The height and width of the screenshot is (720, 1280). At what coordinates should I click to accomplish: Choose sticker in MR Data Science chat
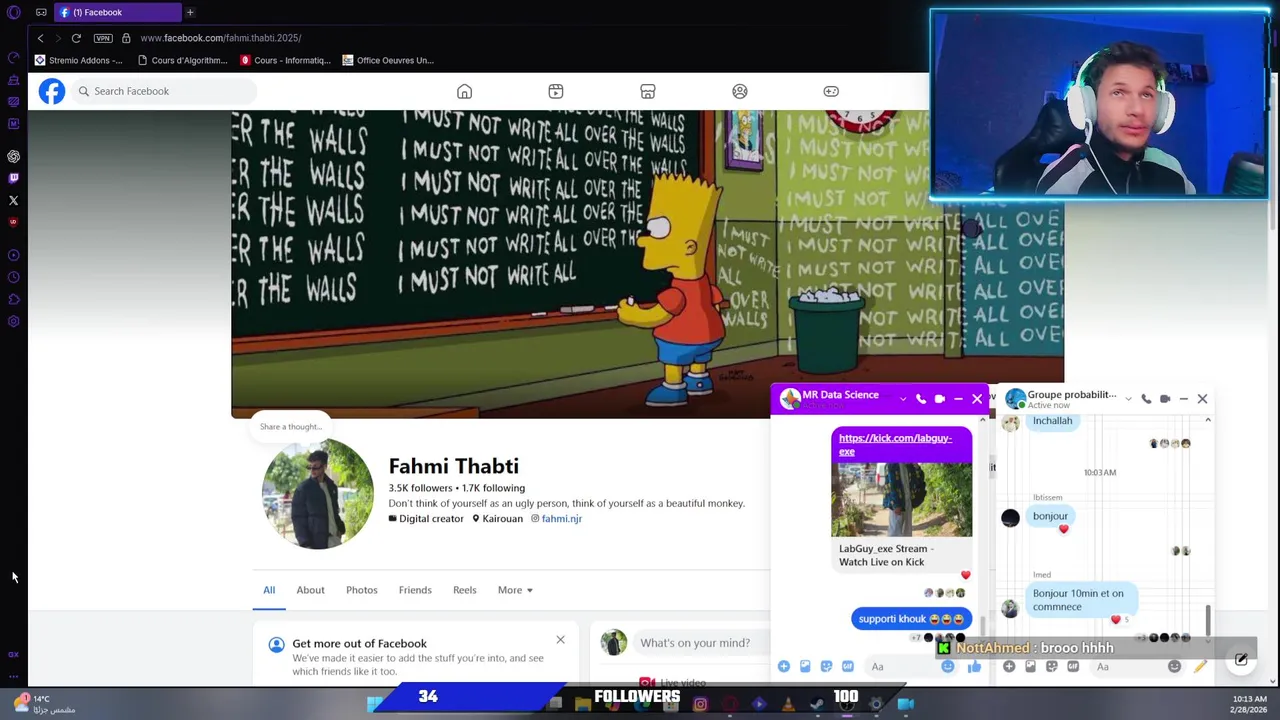coord(826,666)
